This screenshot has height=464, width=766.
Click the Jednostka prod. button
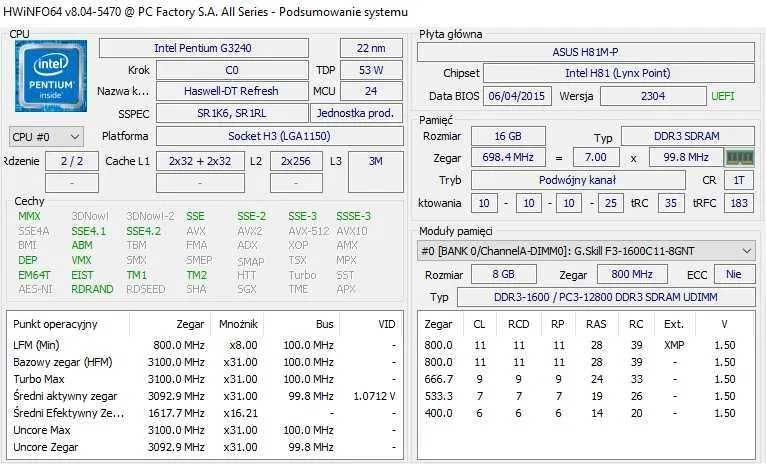[x=356, y=113]
